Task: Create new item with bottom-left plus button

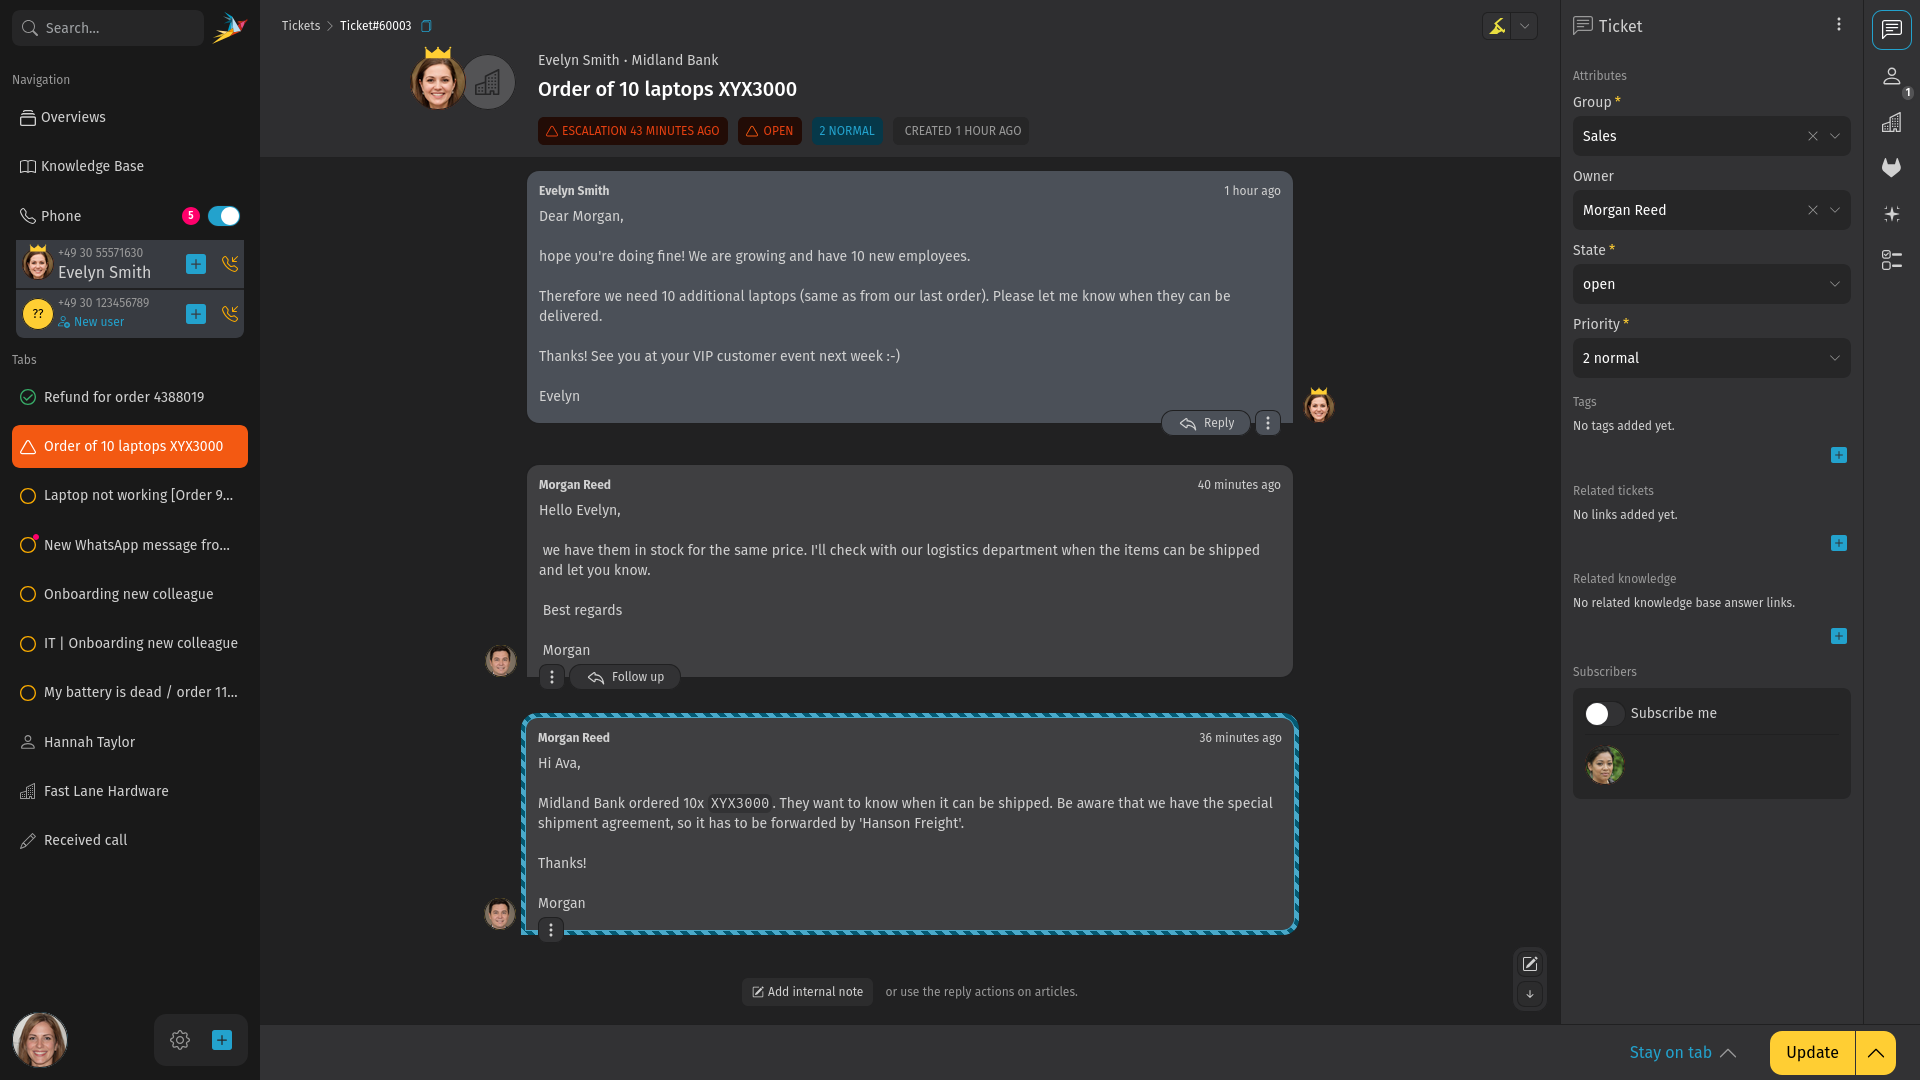Action: (222, 1040)
